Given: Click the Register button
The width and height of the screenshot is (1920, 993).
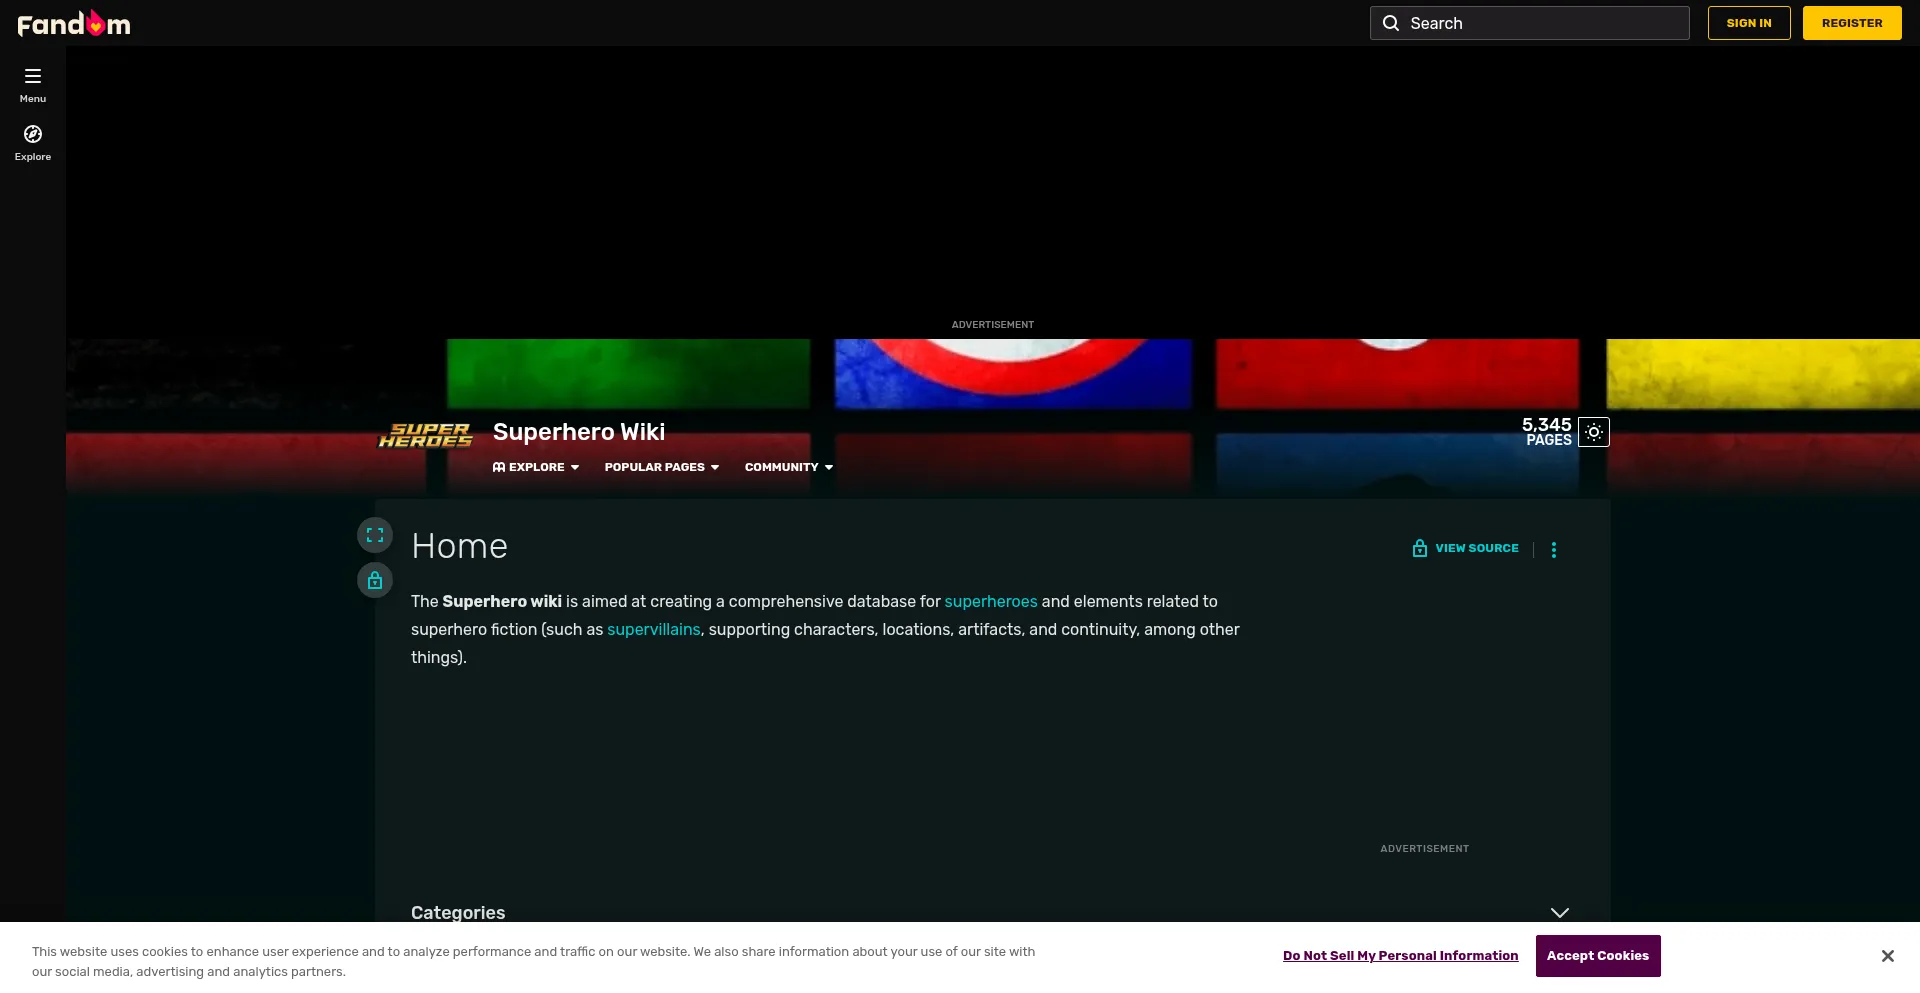Looking at the screenshot, I should click(x=1852, y=23).
